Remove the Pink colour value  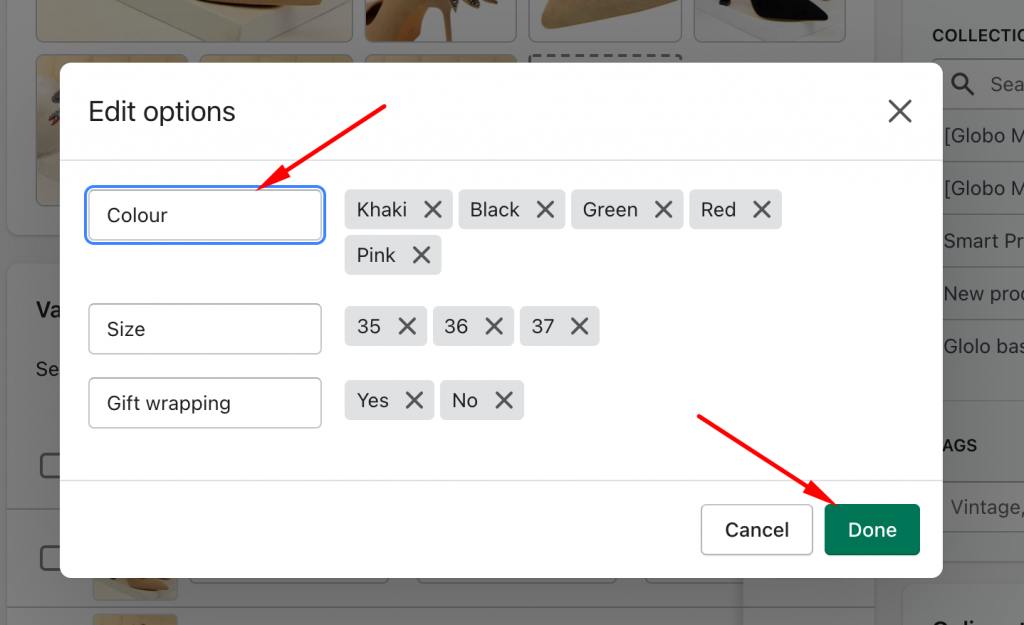[x=420, y=255]
